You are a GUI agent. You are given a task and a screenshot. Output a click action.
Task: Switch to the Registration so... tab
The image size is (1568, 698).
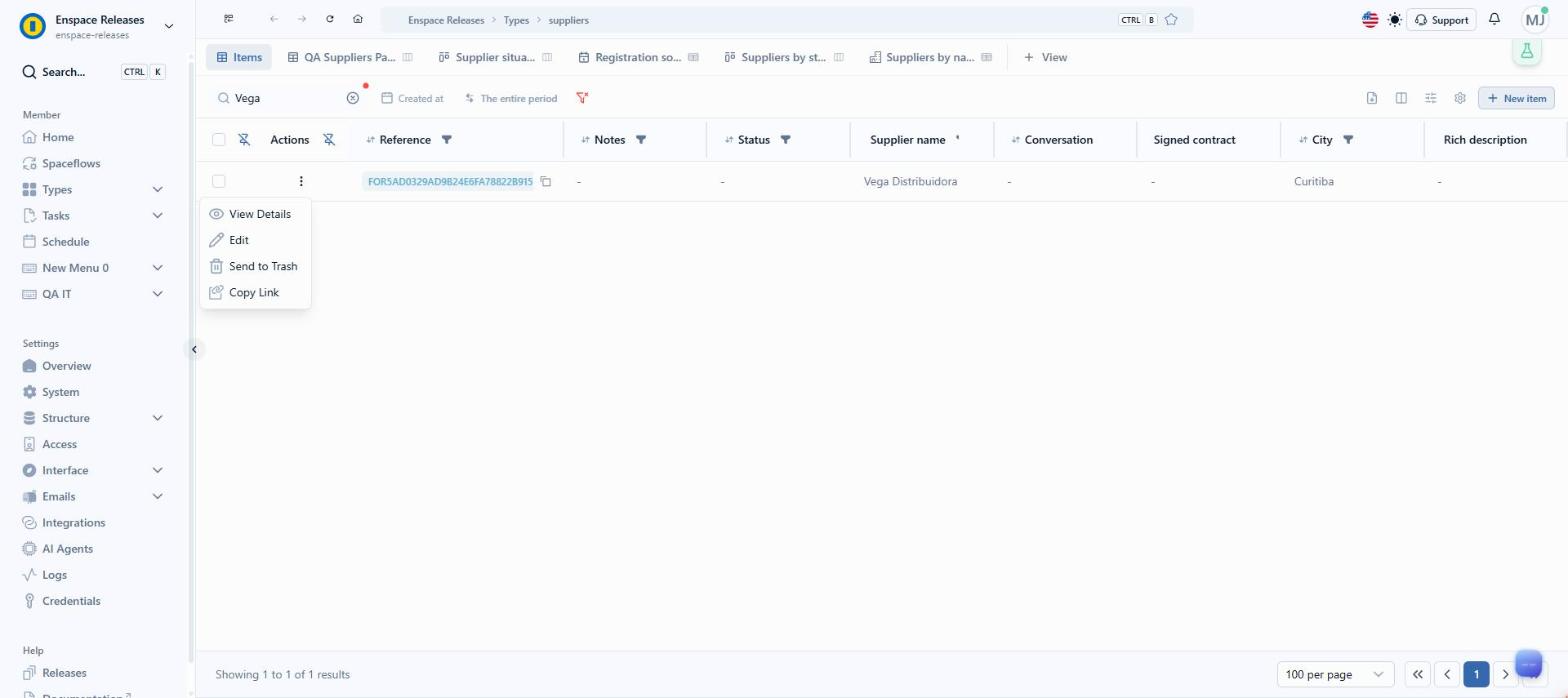638,57
